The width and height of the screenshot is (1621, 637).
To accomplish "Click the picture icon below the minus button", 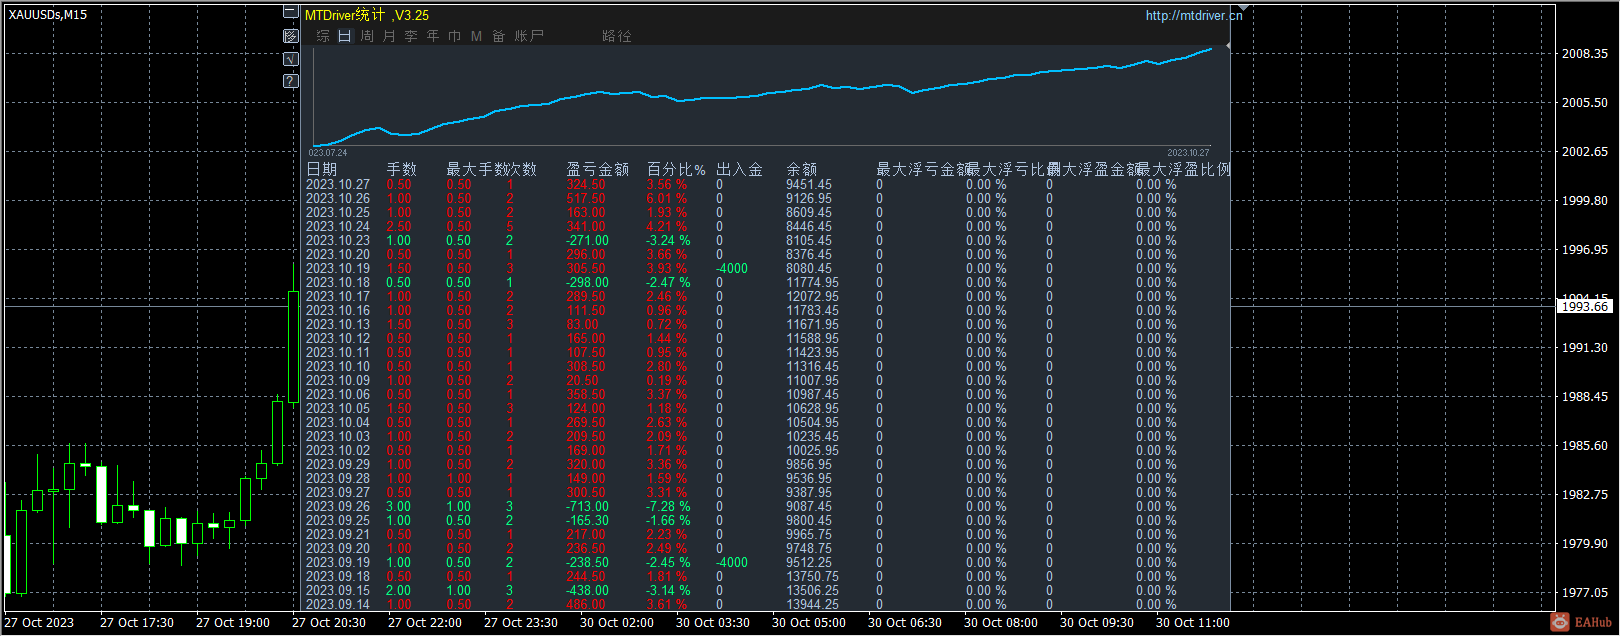I will [291, 36].
